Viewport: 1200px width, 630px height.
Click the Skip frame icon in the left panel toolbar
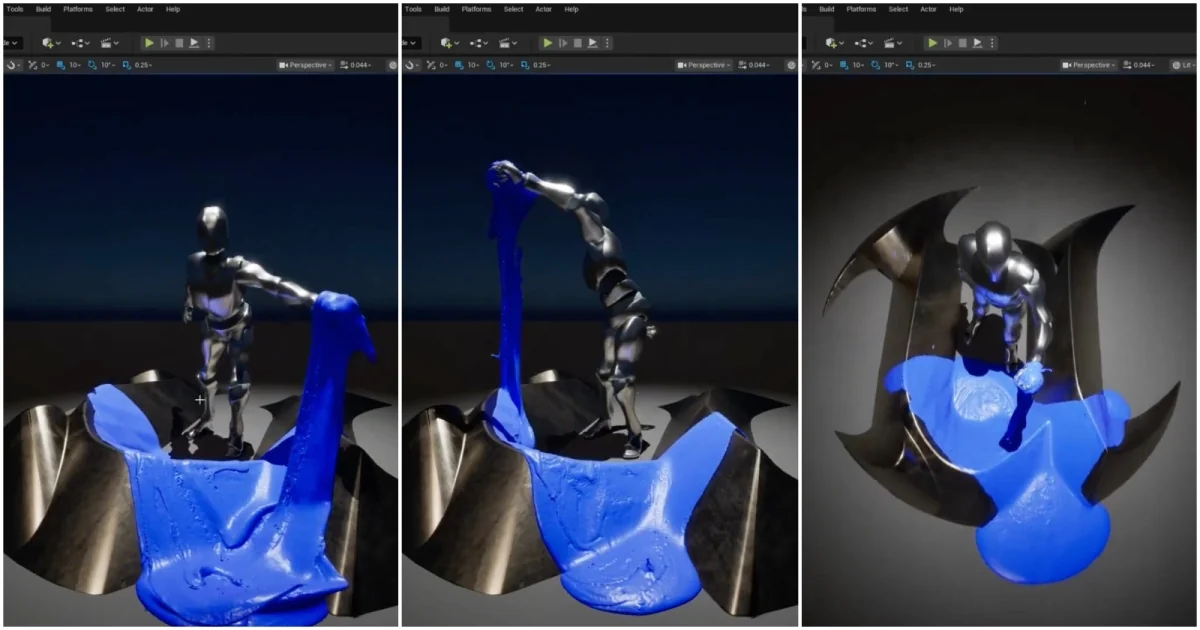click(x=164, y=43)
